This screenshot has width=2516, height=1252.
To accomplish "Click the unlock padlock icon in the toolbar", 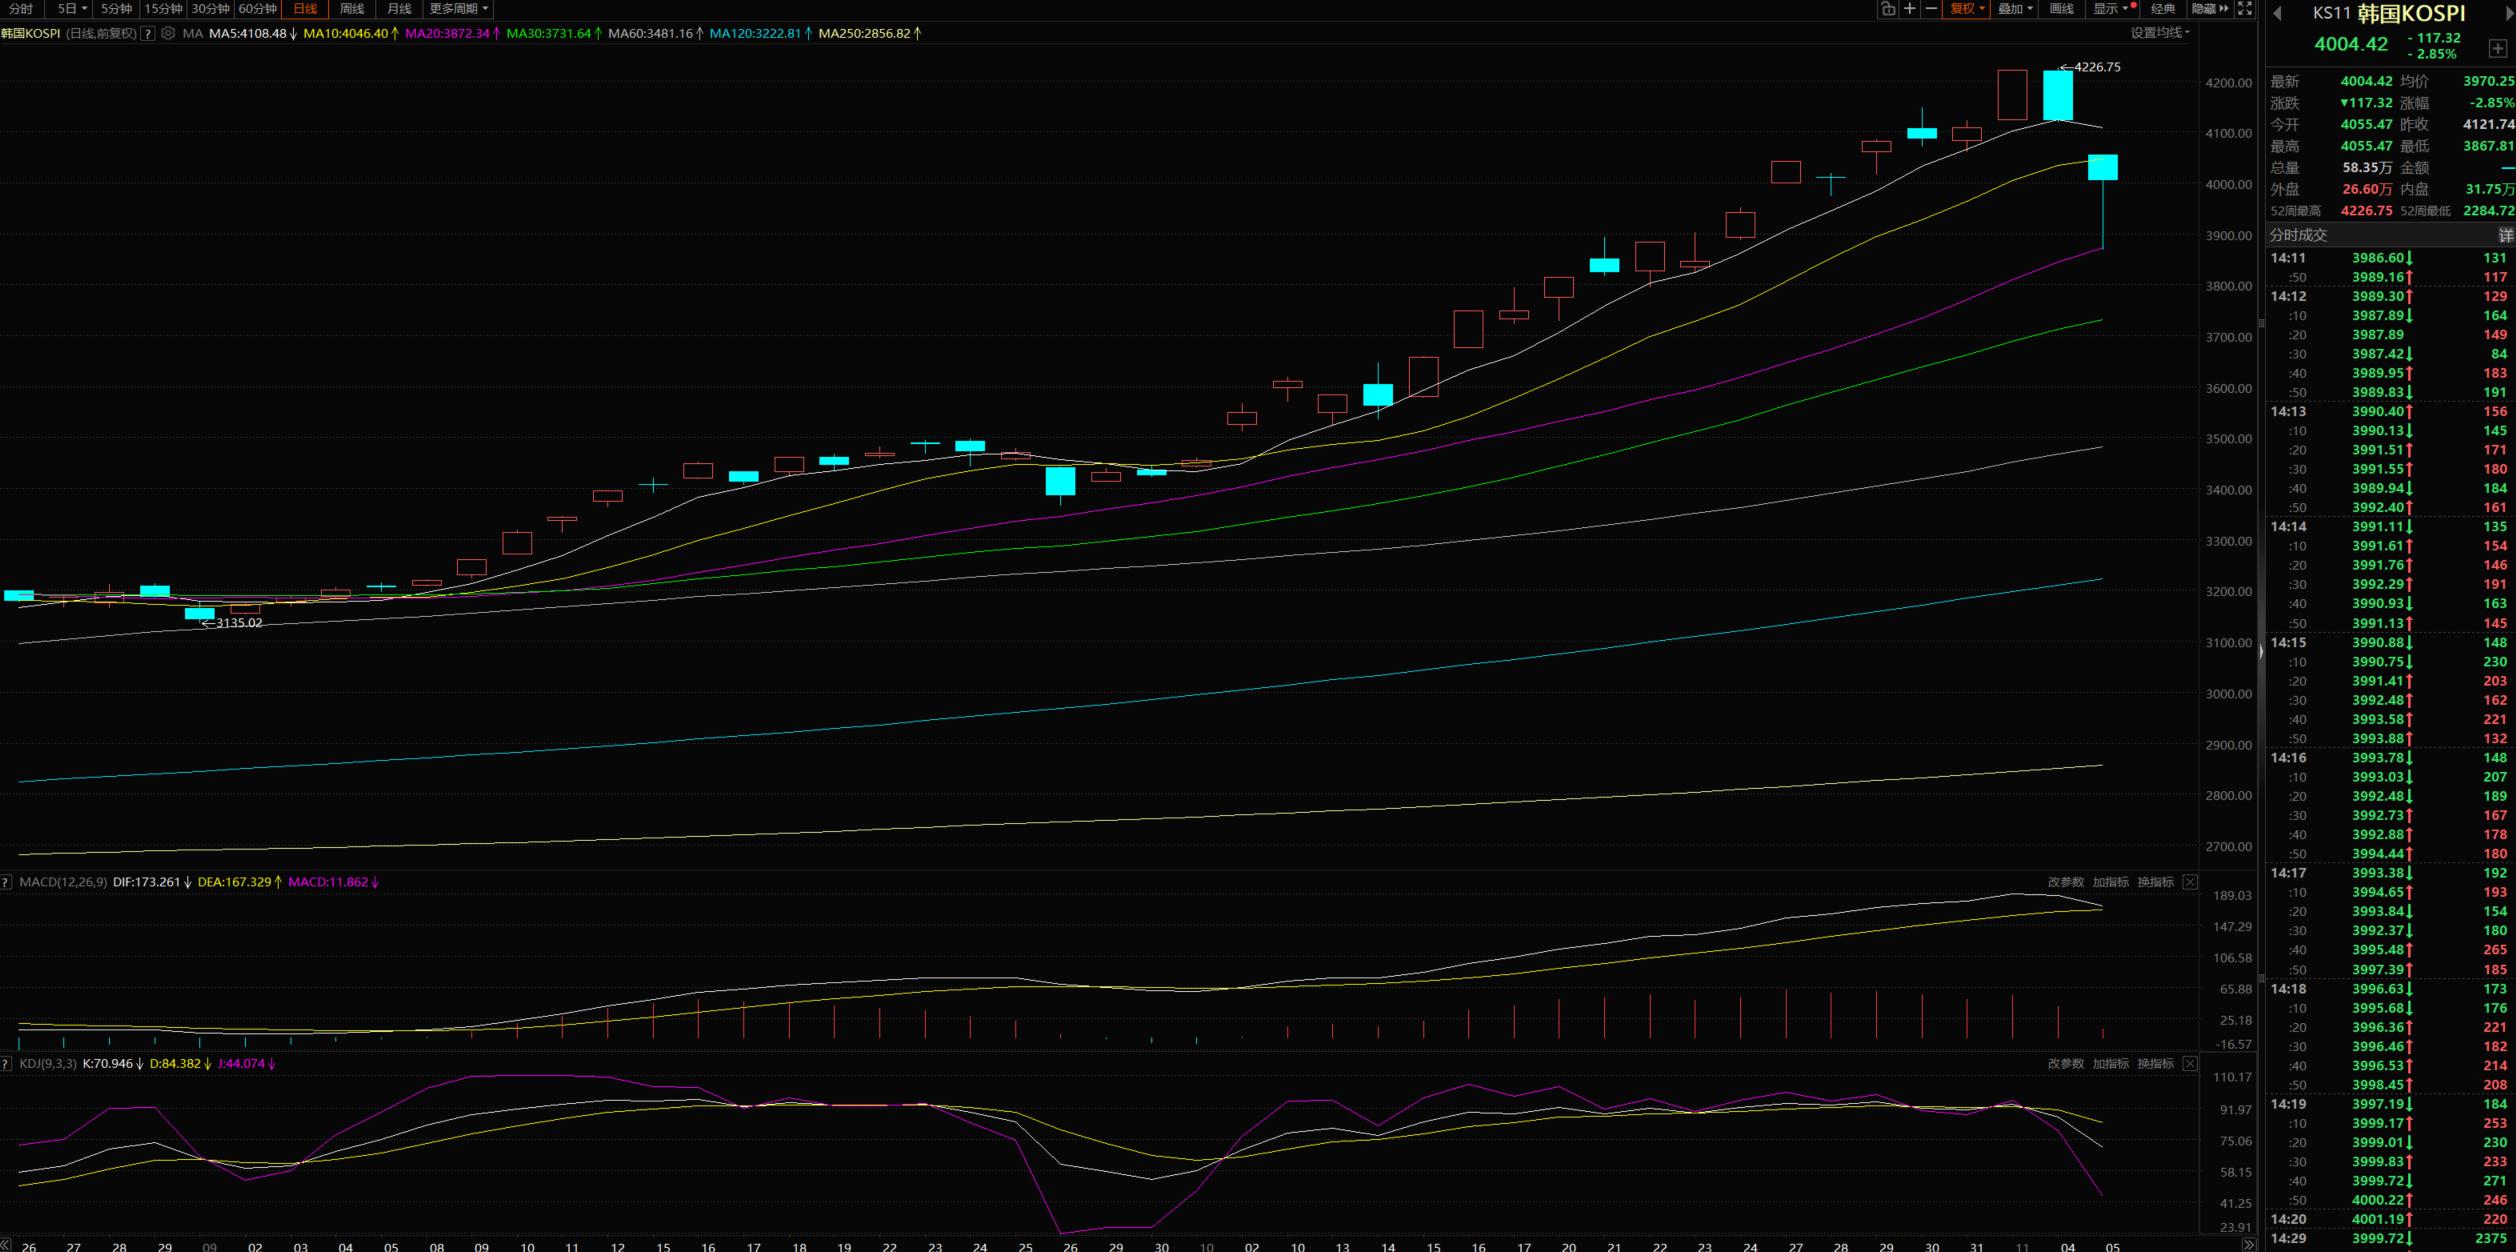I will [x=1887, y=9].
